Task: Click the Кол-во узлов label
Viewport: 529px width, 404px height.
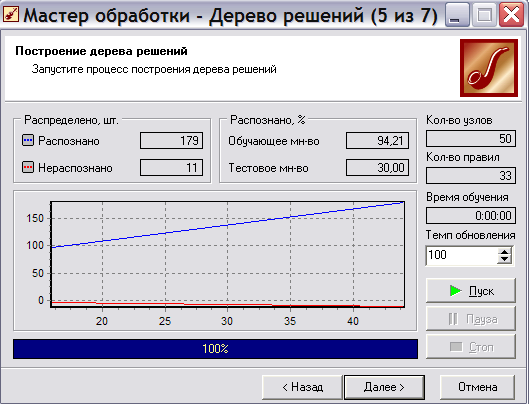Action: click(459, 120)
